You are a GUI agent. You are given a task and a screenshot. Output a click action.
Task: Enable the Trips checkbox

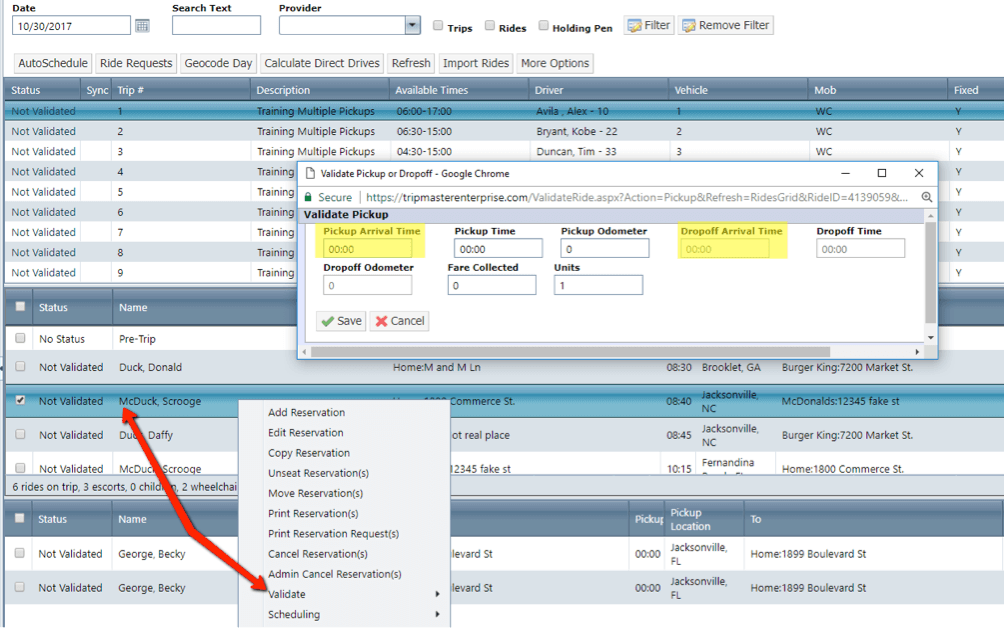tap(439, 26)
